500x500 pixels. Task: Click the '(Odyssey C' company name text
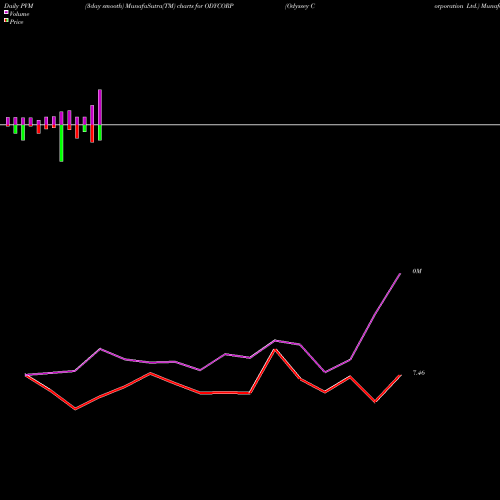[300, 6]
